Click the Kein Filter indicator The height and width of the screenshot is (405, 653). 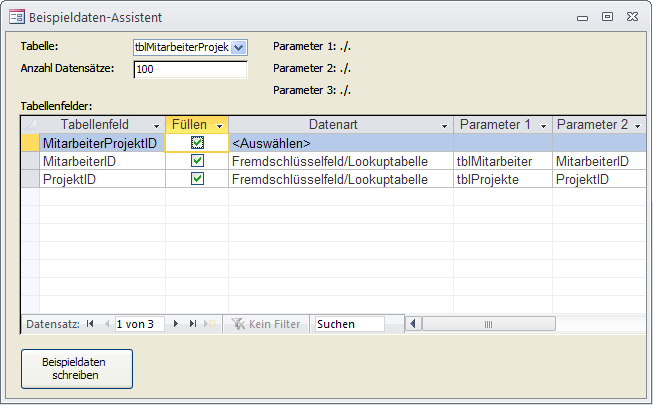click(266, 324)
